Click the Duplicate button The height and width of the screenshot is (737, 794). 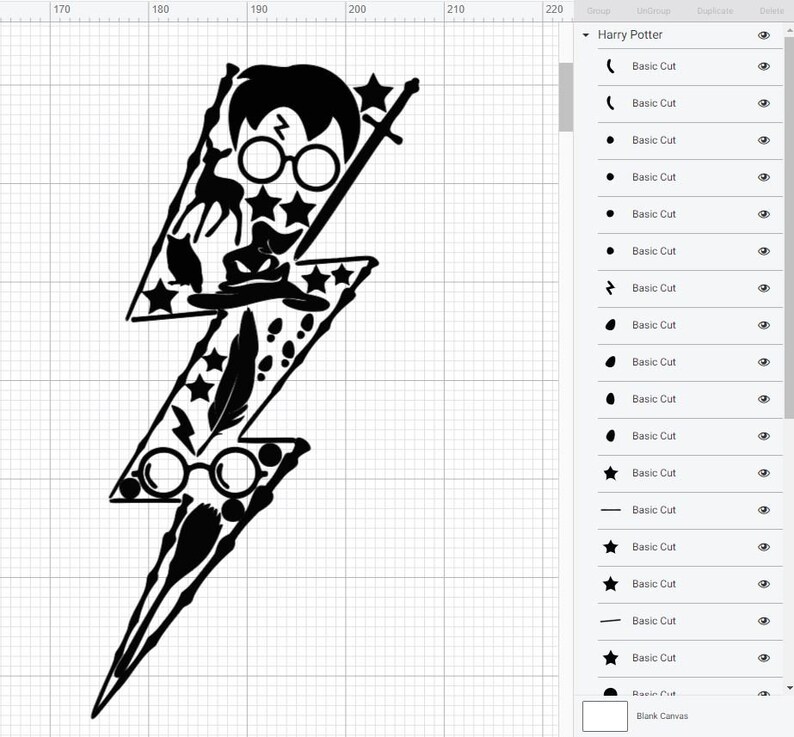[x=715, y=11]
